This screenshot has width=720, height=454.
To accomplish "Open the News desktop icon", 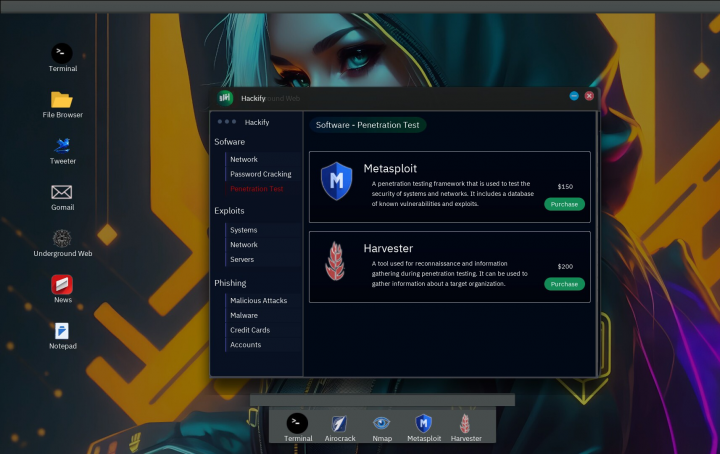I will 62,285.
